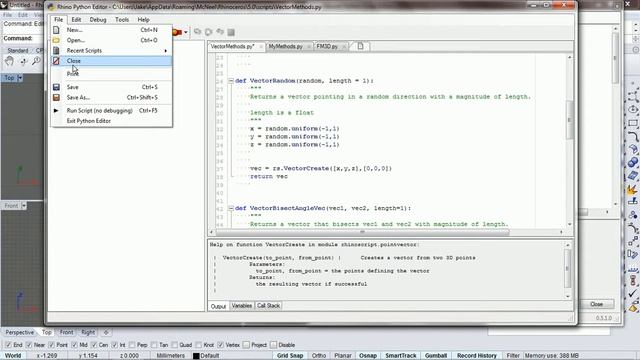Toggle the Mid osnap checkbox

74,345
